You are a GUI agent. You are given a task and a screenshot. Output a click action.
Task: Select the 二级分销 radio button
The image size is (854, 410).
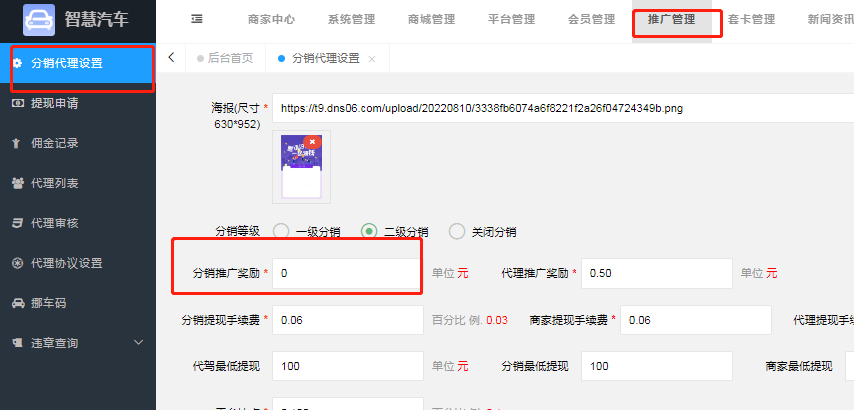pyautogui.click(x=369, y=231)
